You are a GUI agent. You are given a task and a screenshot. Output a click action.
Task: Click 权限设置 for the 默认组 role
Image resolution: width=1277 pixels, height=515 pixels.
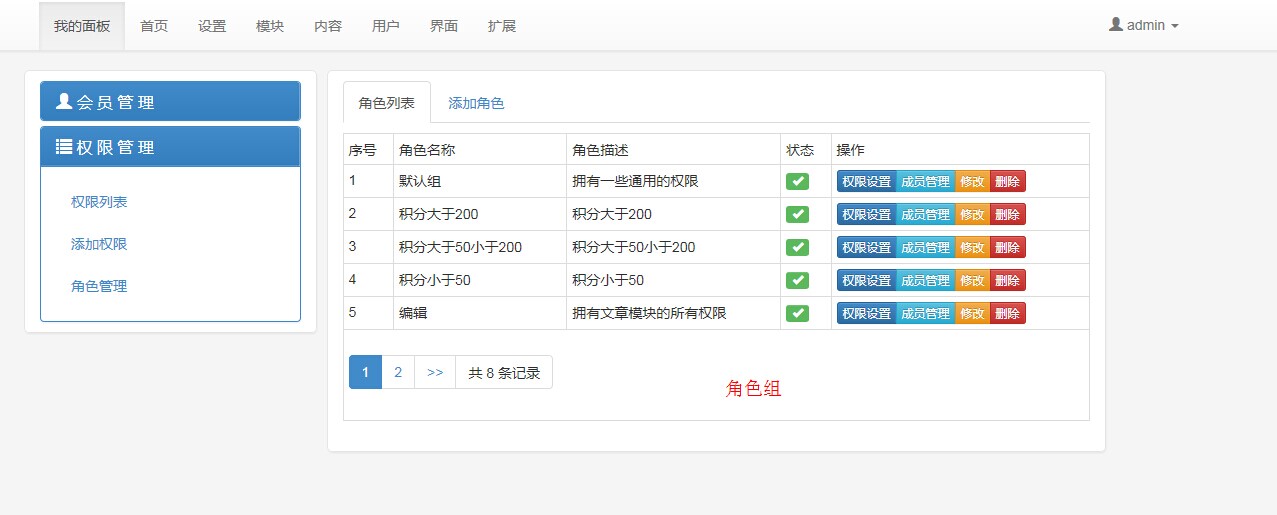866,181
